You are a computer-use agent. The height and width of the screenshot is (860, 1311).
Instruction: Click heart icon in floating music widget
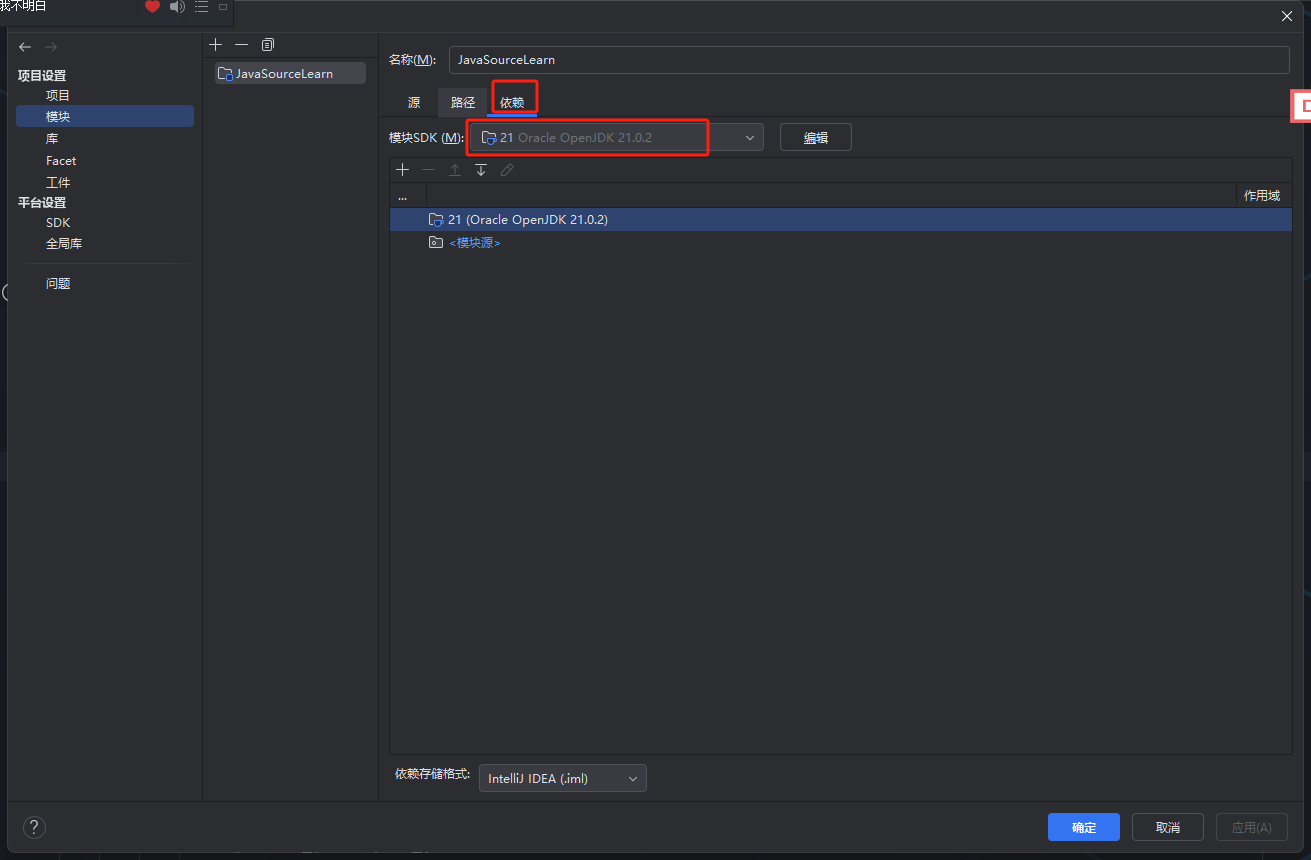[x=152, y=7]
